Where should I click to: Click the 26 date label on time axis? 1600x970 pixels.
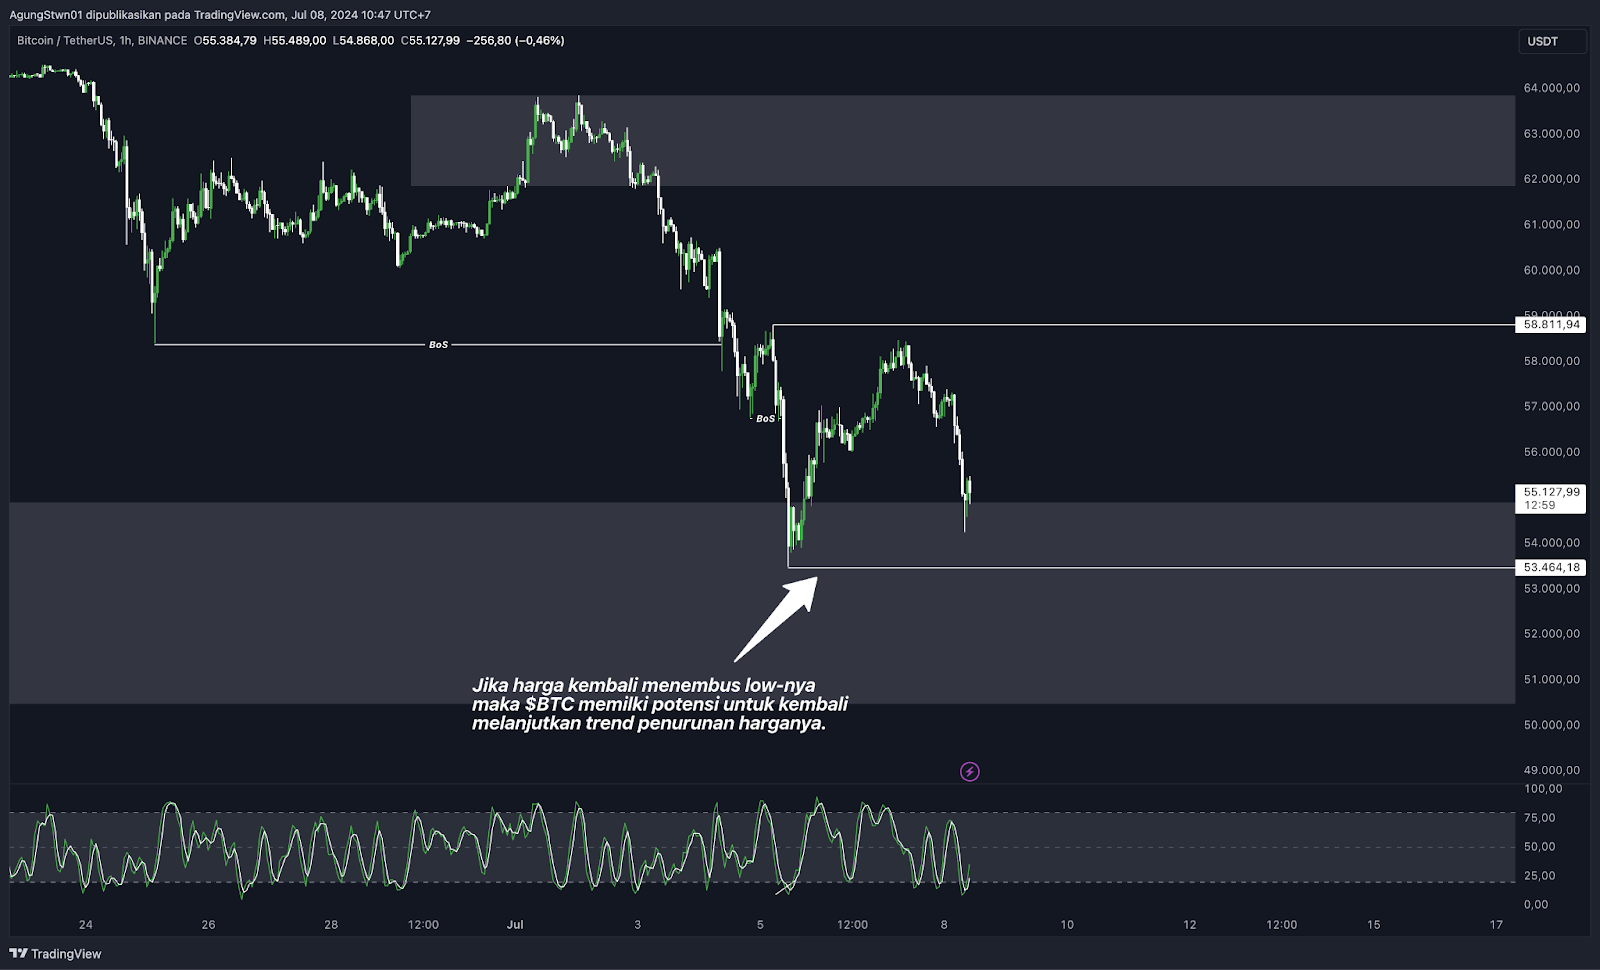[208, 925]
